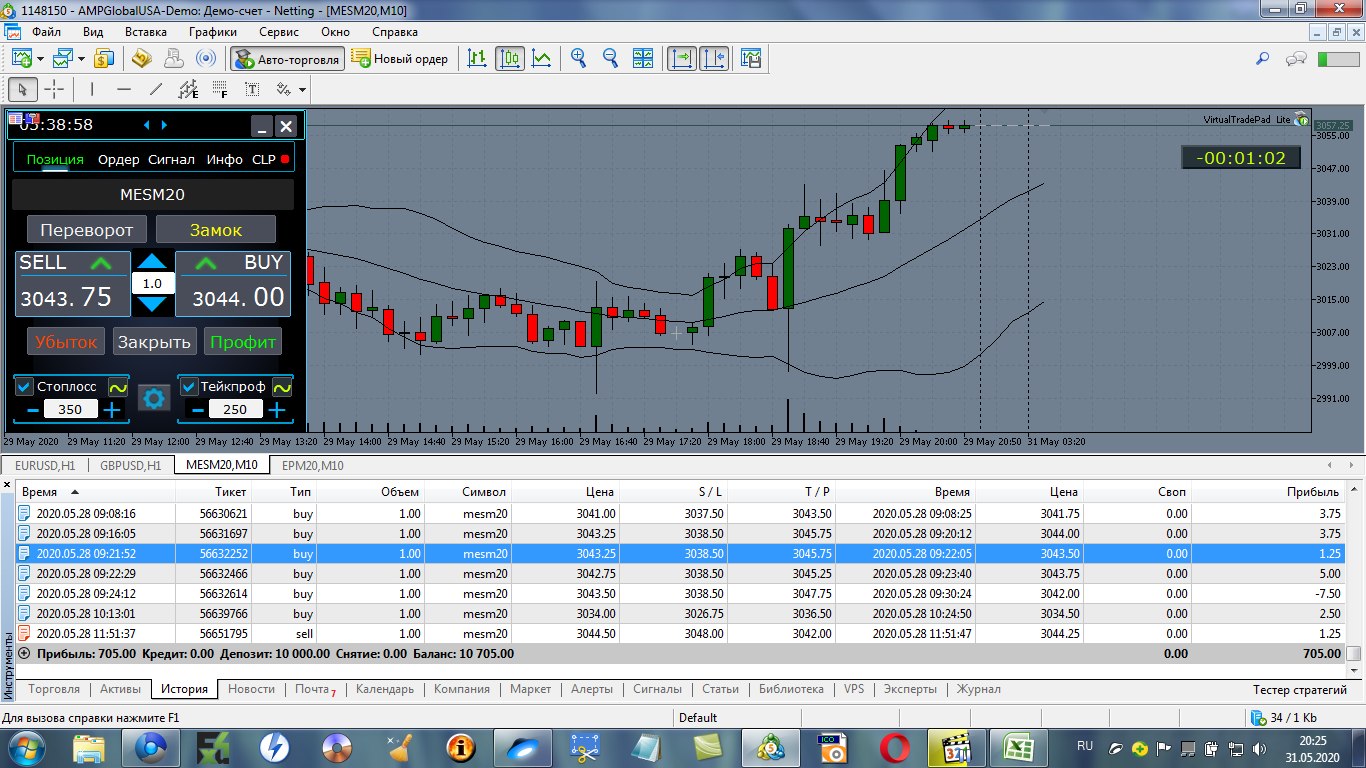Select the cursor arrow tool
1366x768 pixels.
23,89
